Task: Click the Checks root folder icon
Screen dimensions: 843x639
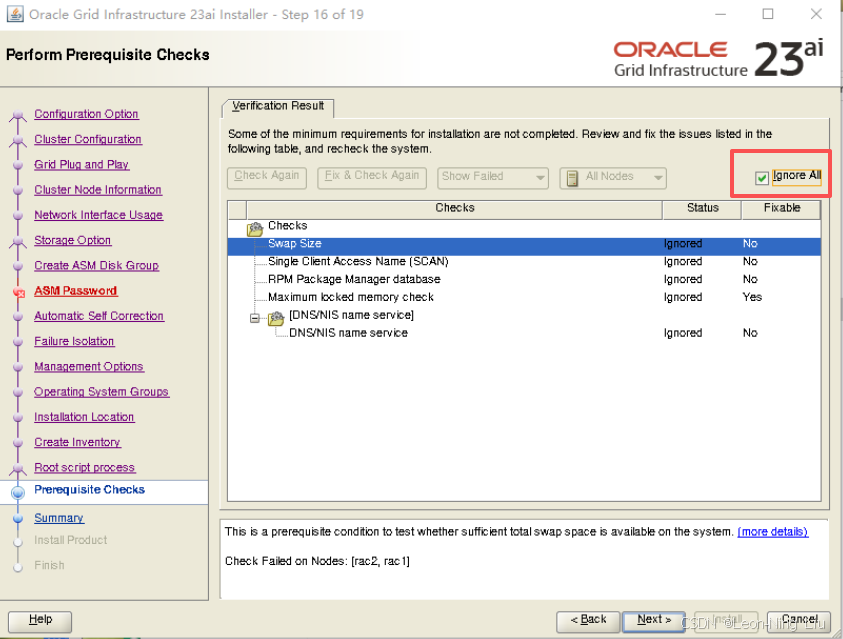Action: pos(255,228)
